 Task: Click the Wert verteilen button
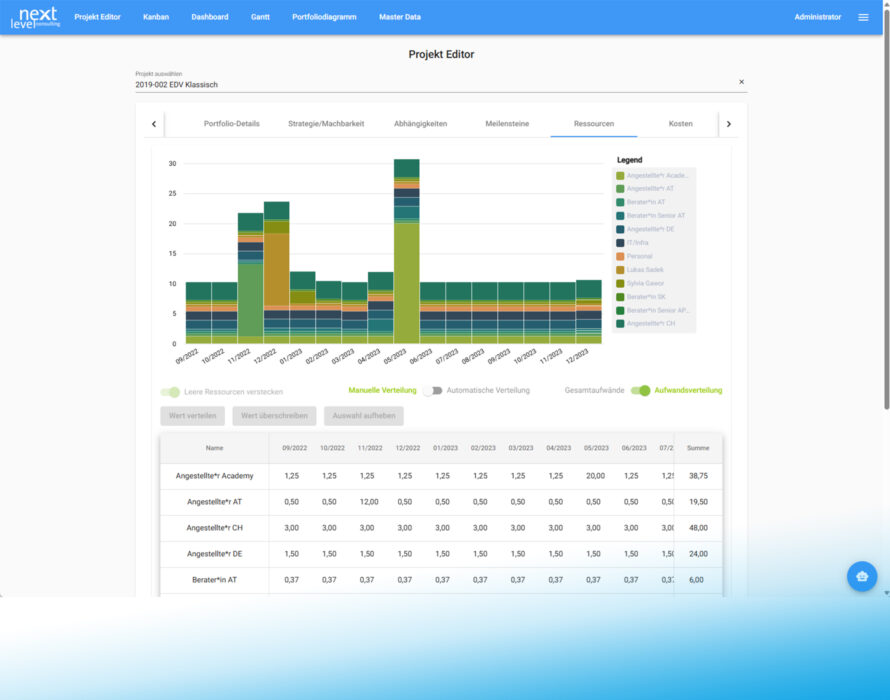click(x=192, y=416)
